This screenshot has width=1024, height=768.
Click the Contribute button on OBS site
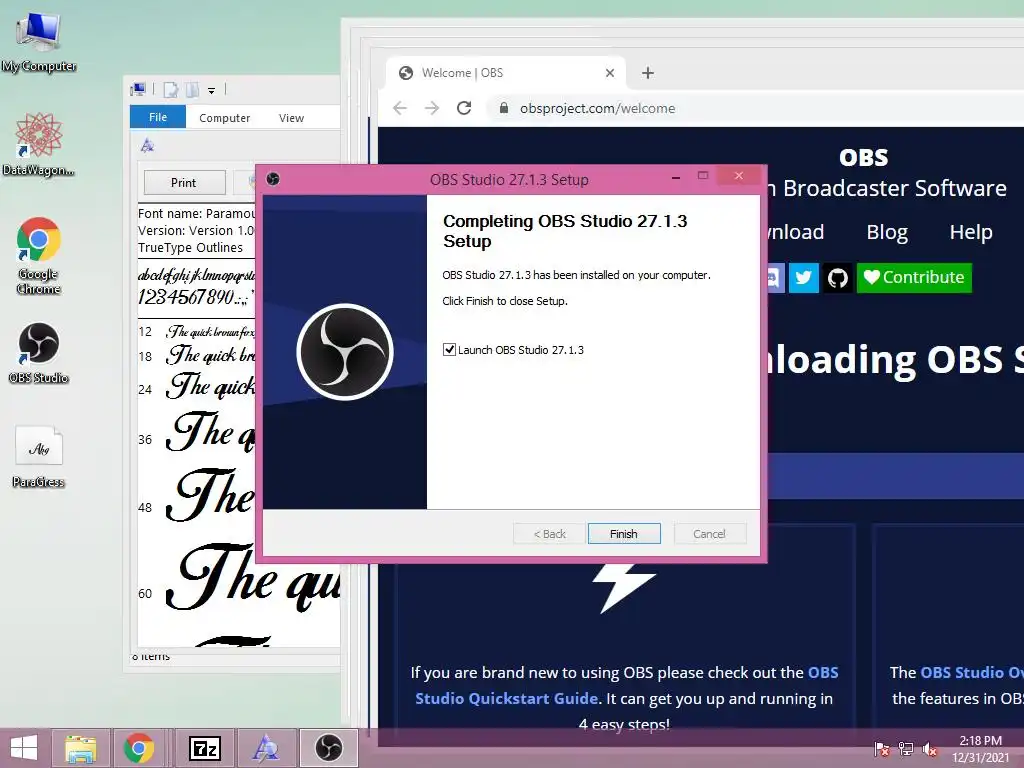click(914, 278)
